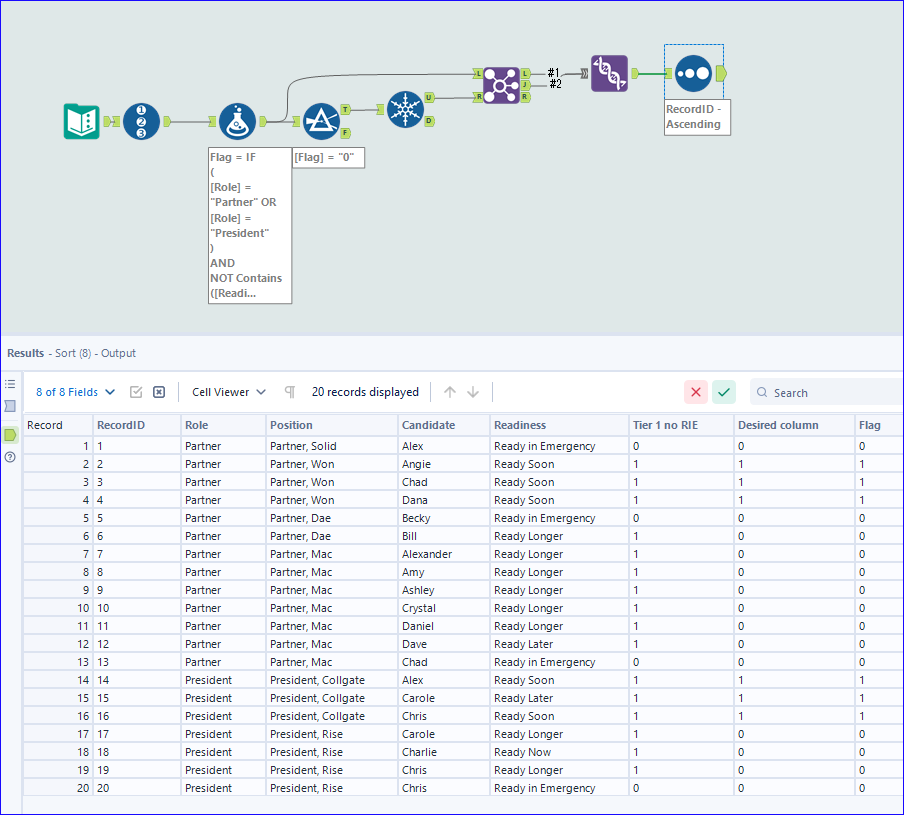Click the Candidate cell Angie
The width and height of the screenshot is (904, 815).
tap(444, 464)
